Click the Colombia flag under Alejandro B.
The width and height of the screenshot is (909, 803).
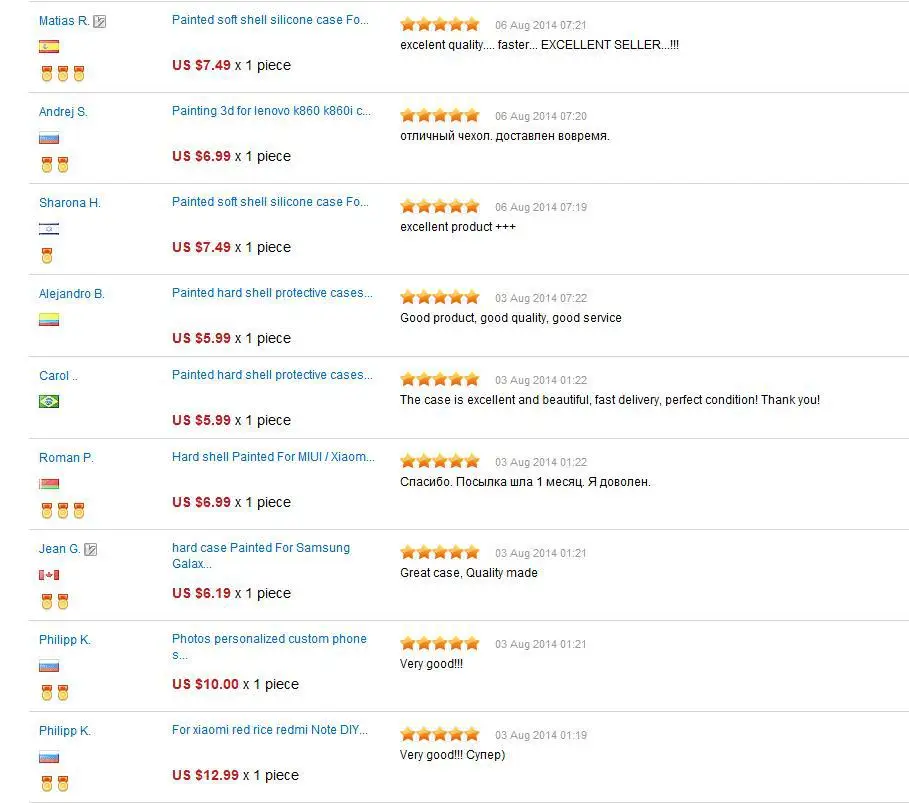click(x=49, y=319)
